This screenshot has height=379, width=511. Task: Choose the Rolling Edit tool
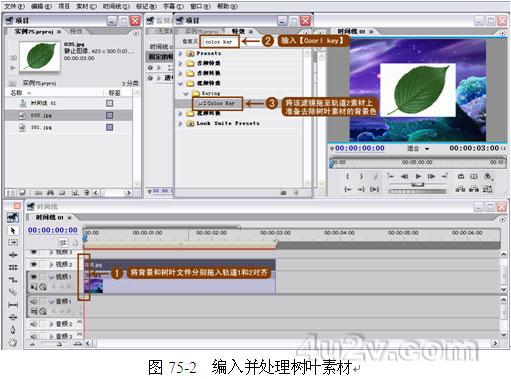point(13,267)
